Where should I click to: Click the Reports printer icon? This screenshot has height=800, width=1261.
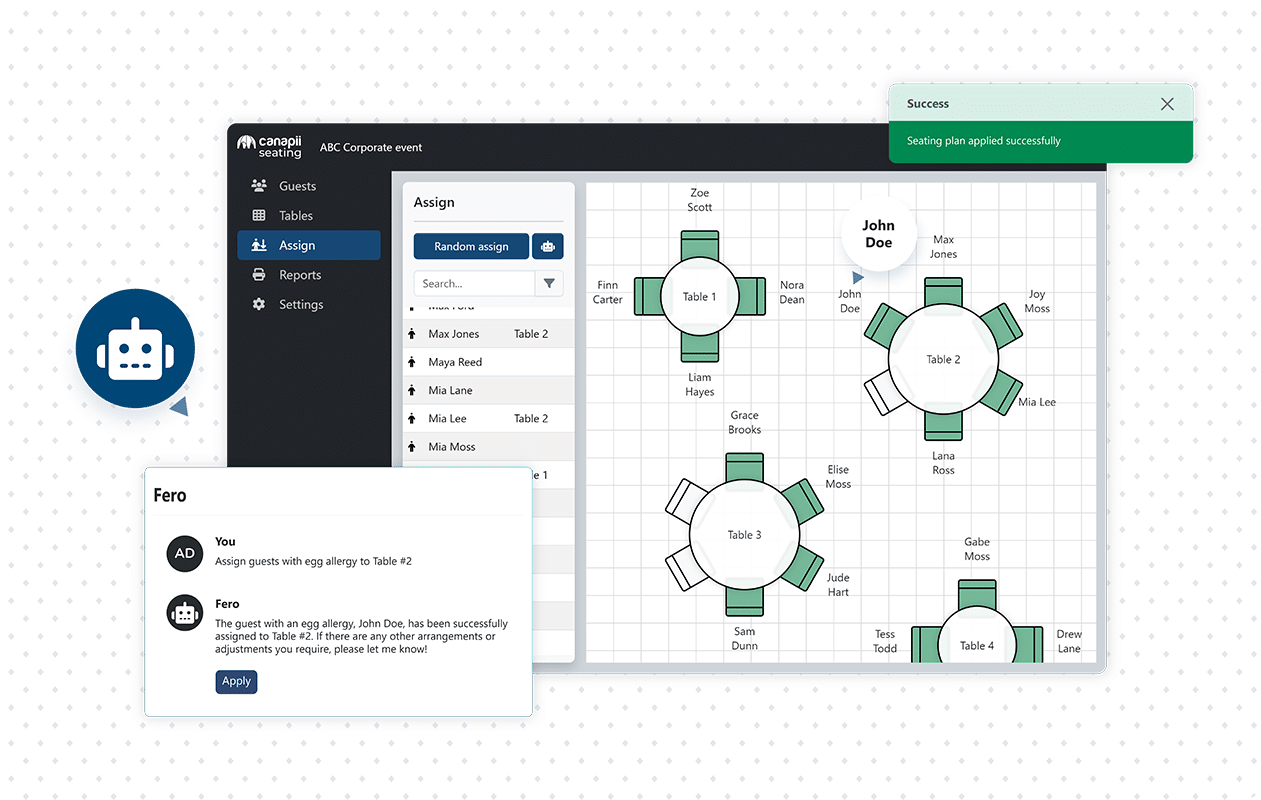click(x=259, y=275)
